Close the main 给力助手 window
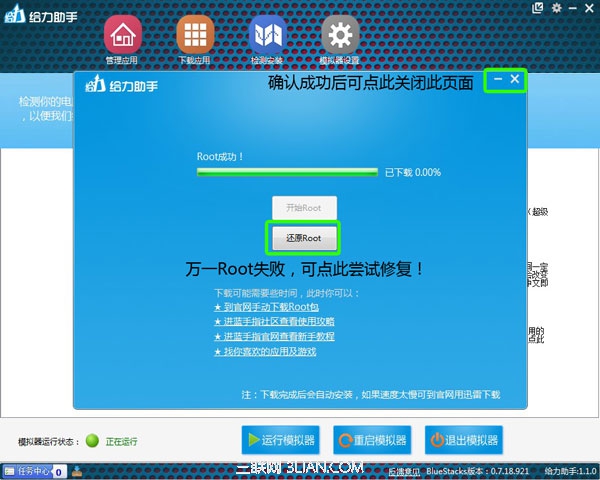The height and width of the screenshot is (480, 600). tap(590, 8)
